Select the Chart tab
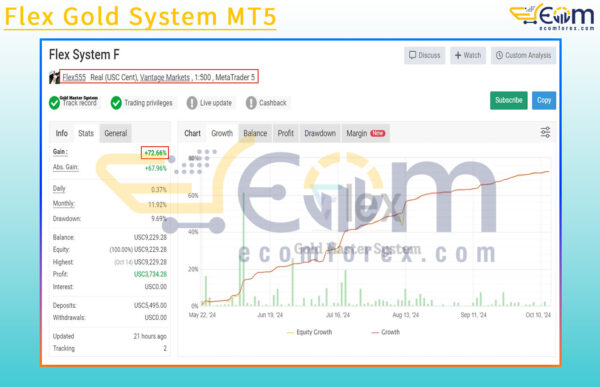Viewport: 600px width, 387px height. pyautogui.click(x=192, y=133)
